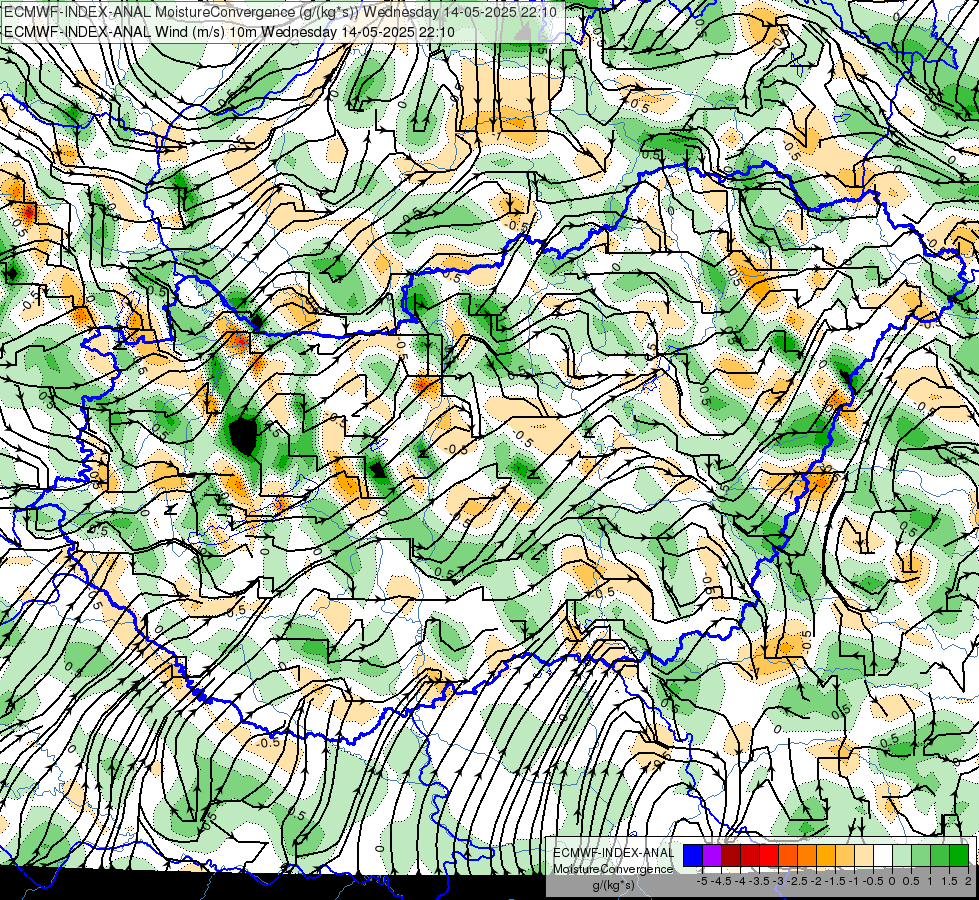Click the -2 tick label on the legend
The width and height of the screenshot is (979, 900).
[x=817, y=881]
